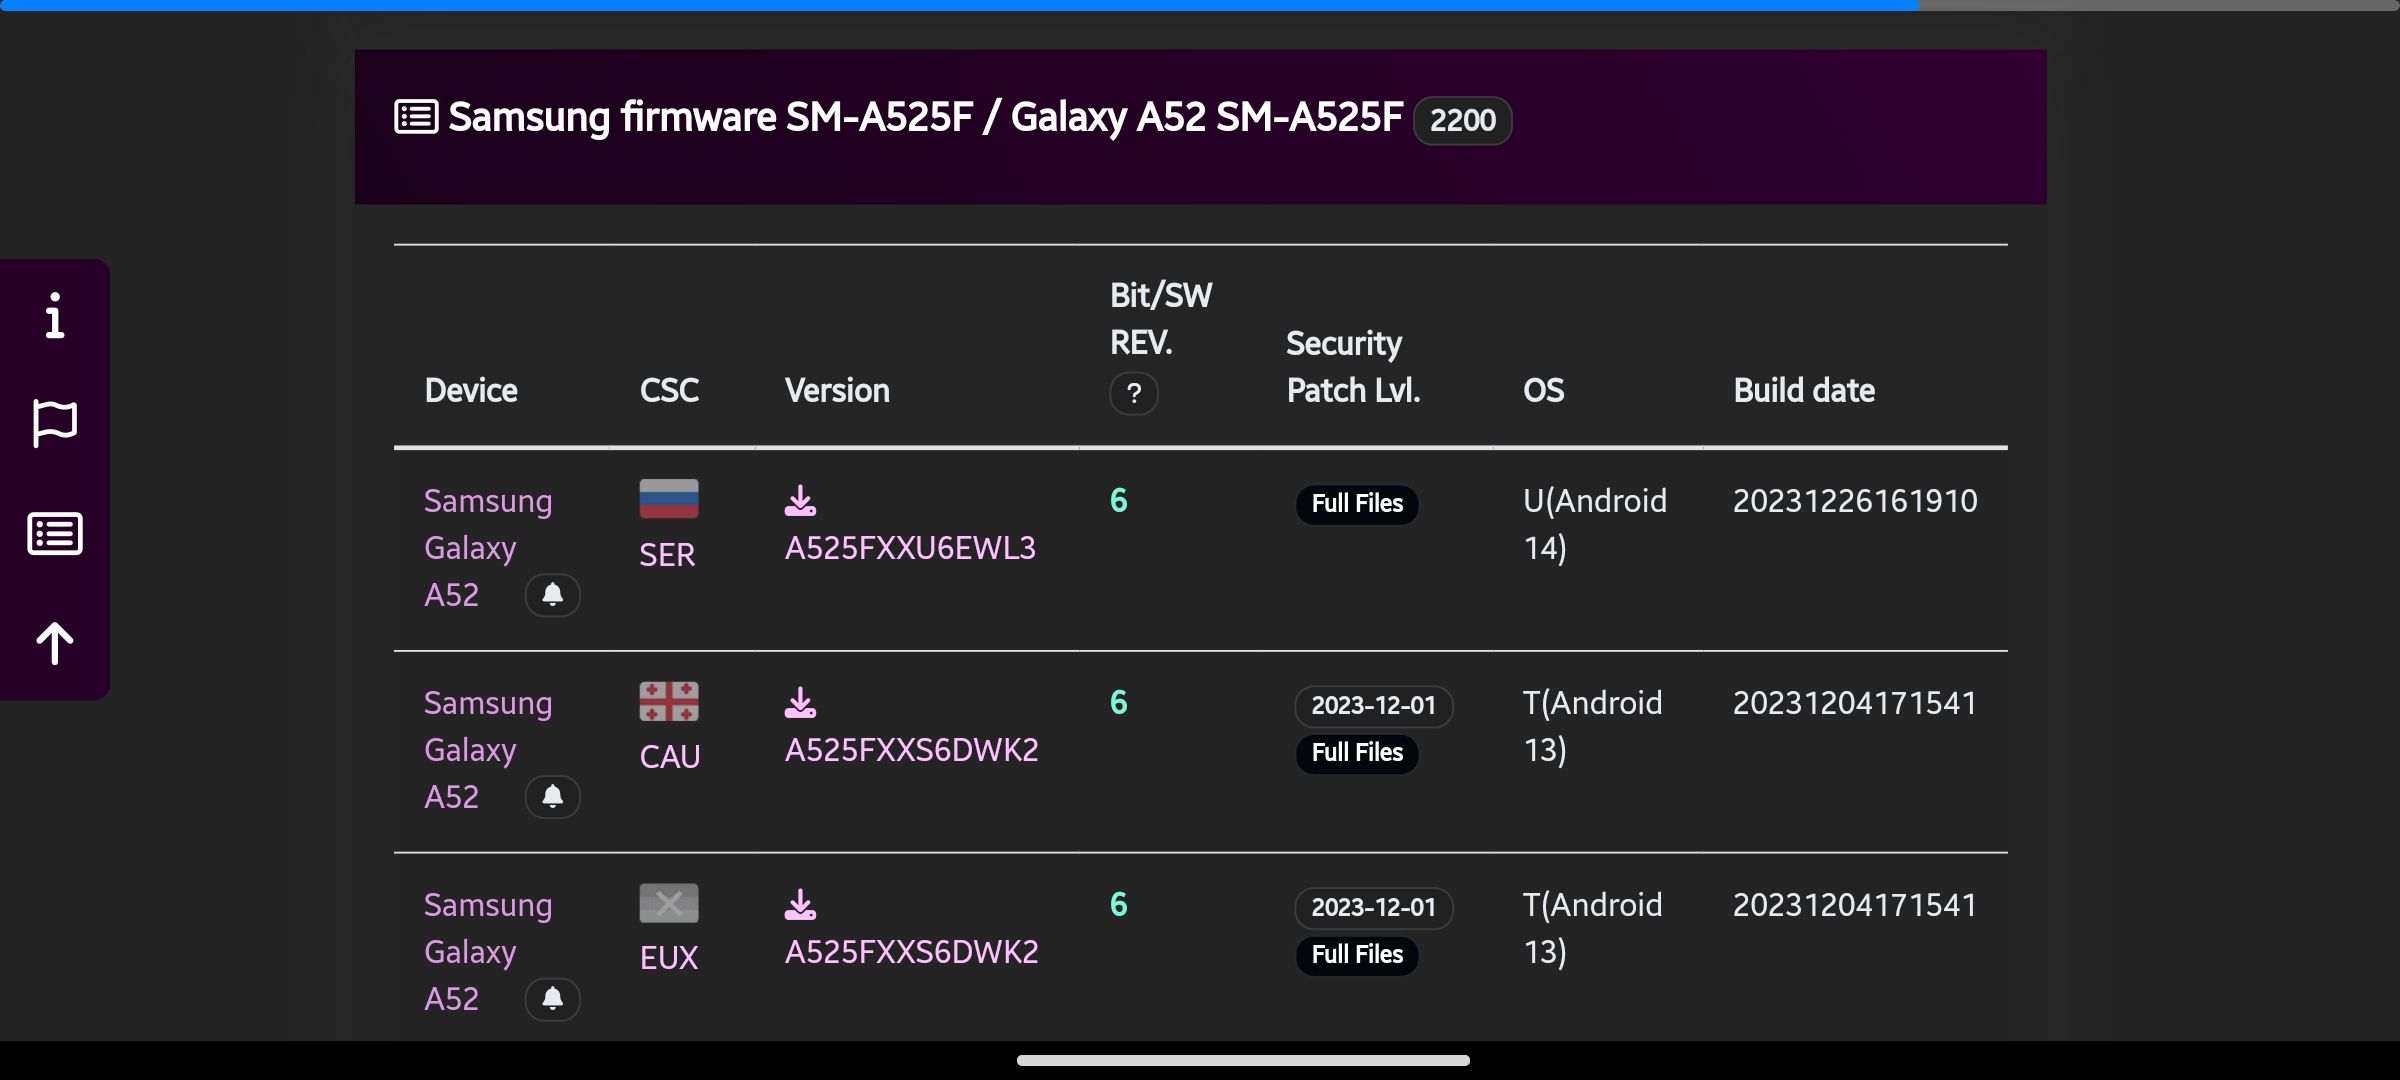
Task: Select the flag report icon in the sidebar
Action: click(54, 424)
